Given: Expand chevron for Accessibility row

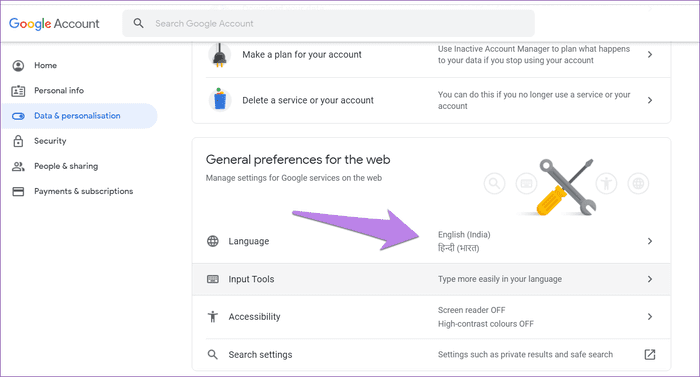Looking at the screenshot, I should [650, 317].
